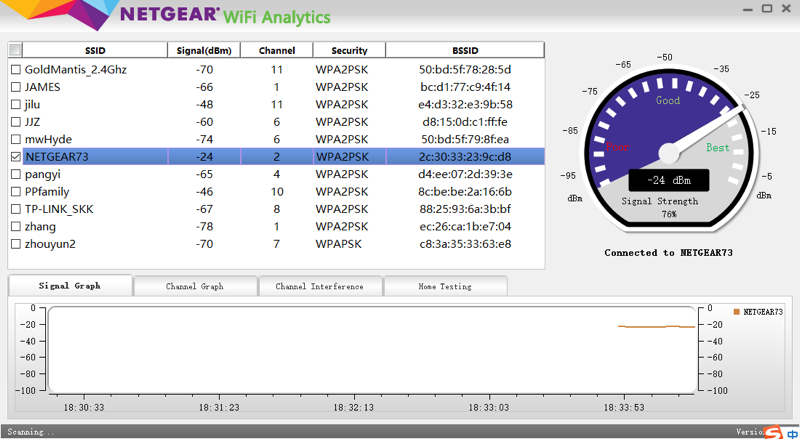Tick the jilu network checkbox
Viewport: 800px width, 439px height.
(16, 104)
